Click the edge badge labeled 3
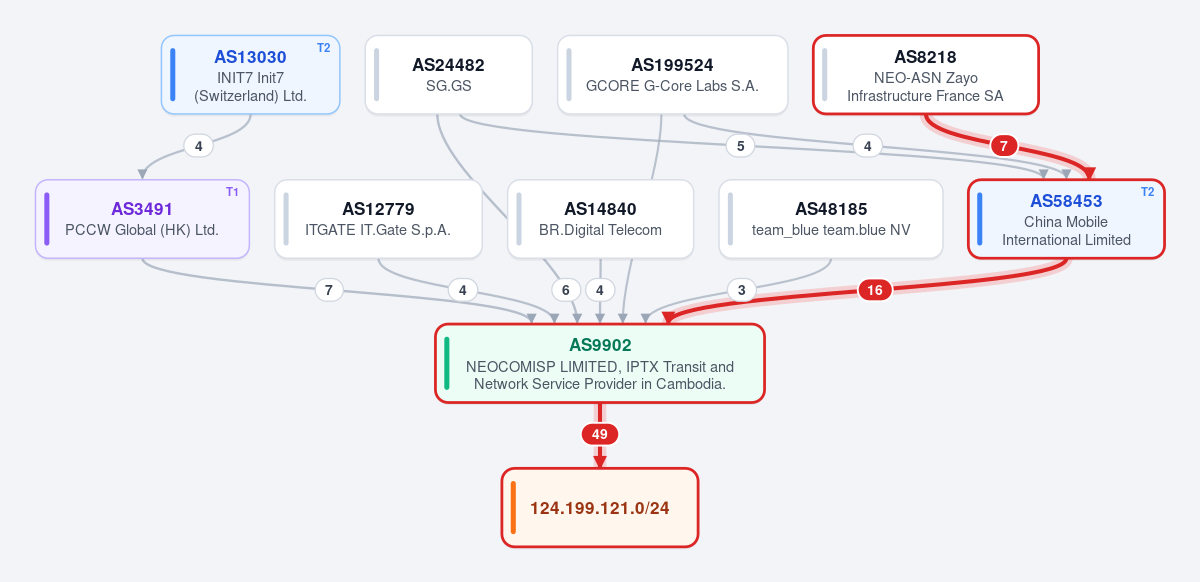This screenshot has height=582, width=1200. [x=741, y=290]
